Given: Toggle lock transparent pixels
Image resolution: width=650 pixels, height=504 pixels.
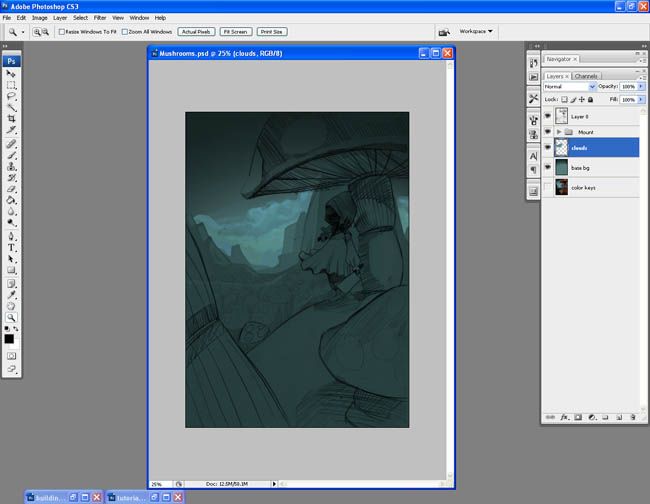Looking at the screenshot, I should pos(564,99).
